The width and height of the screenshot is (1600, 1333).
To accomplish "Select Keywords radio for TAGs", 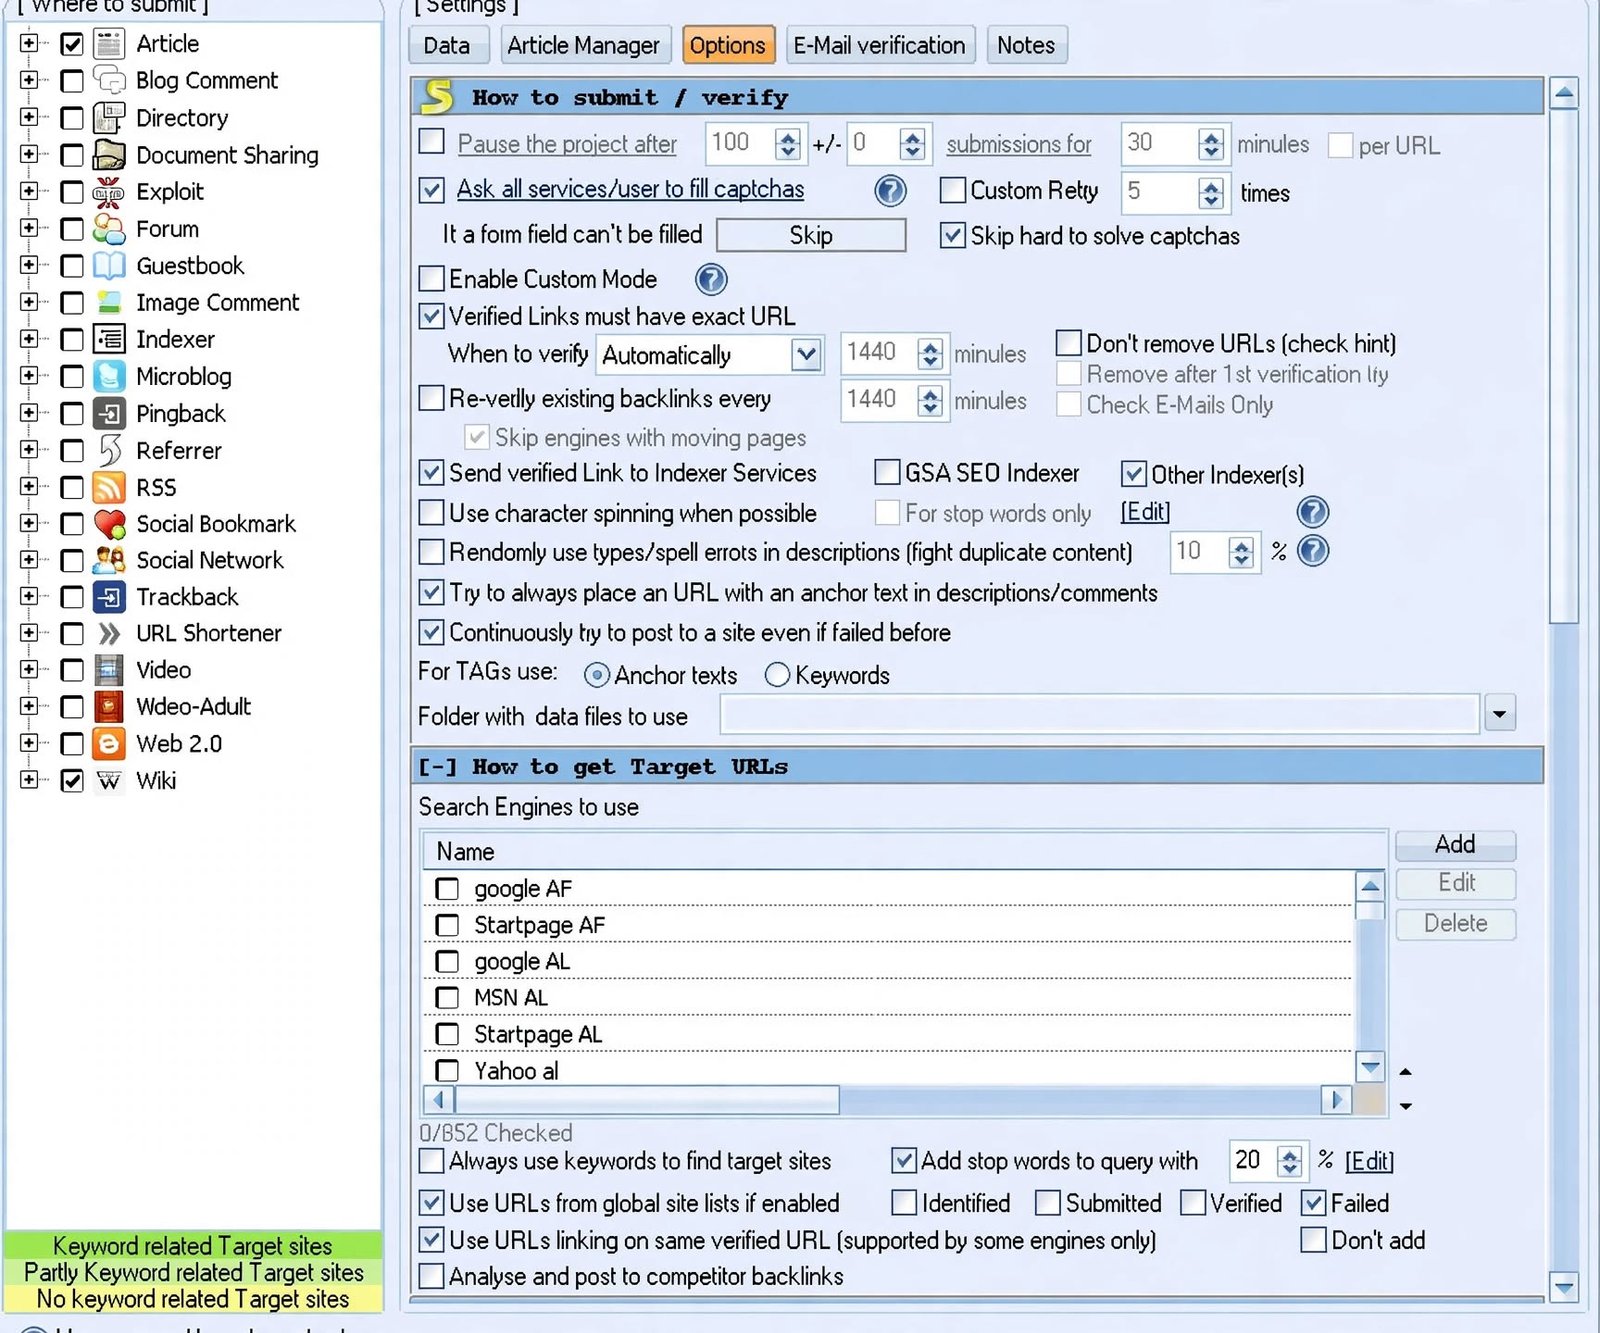I will [777, 675].
